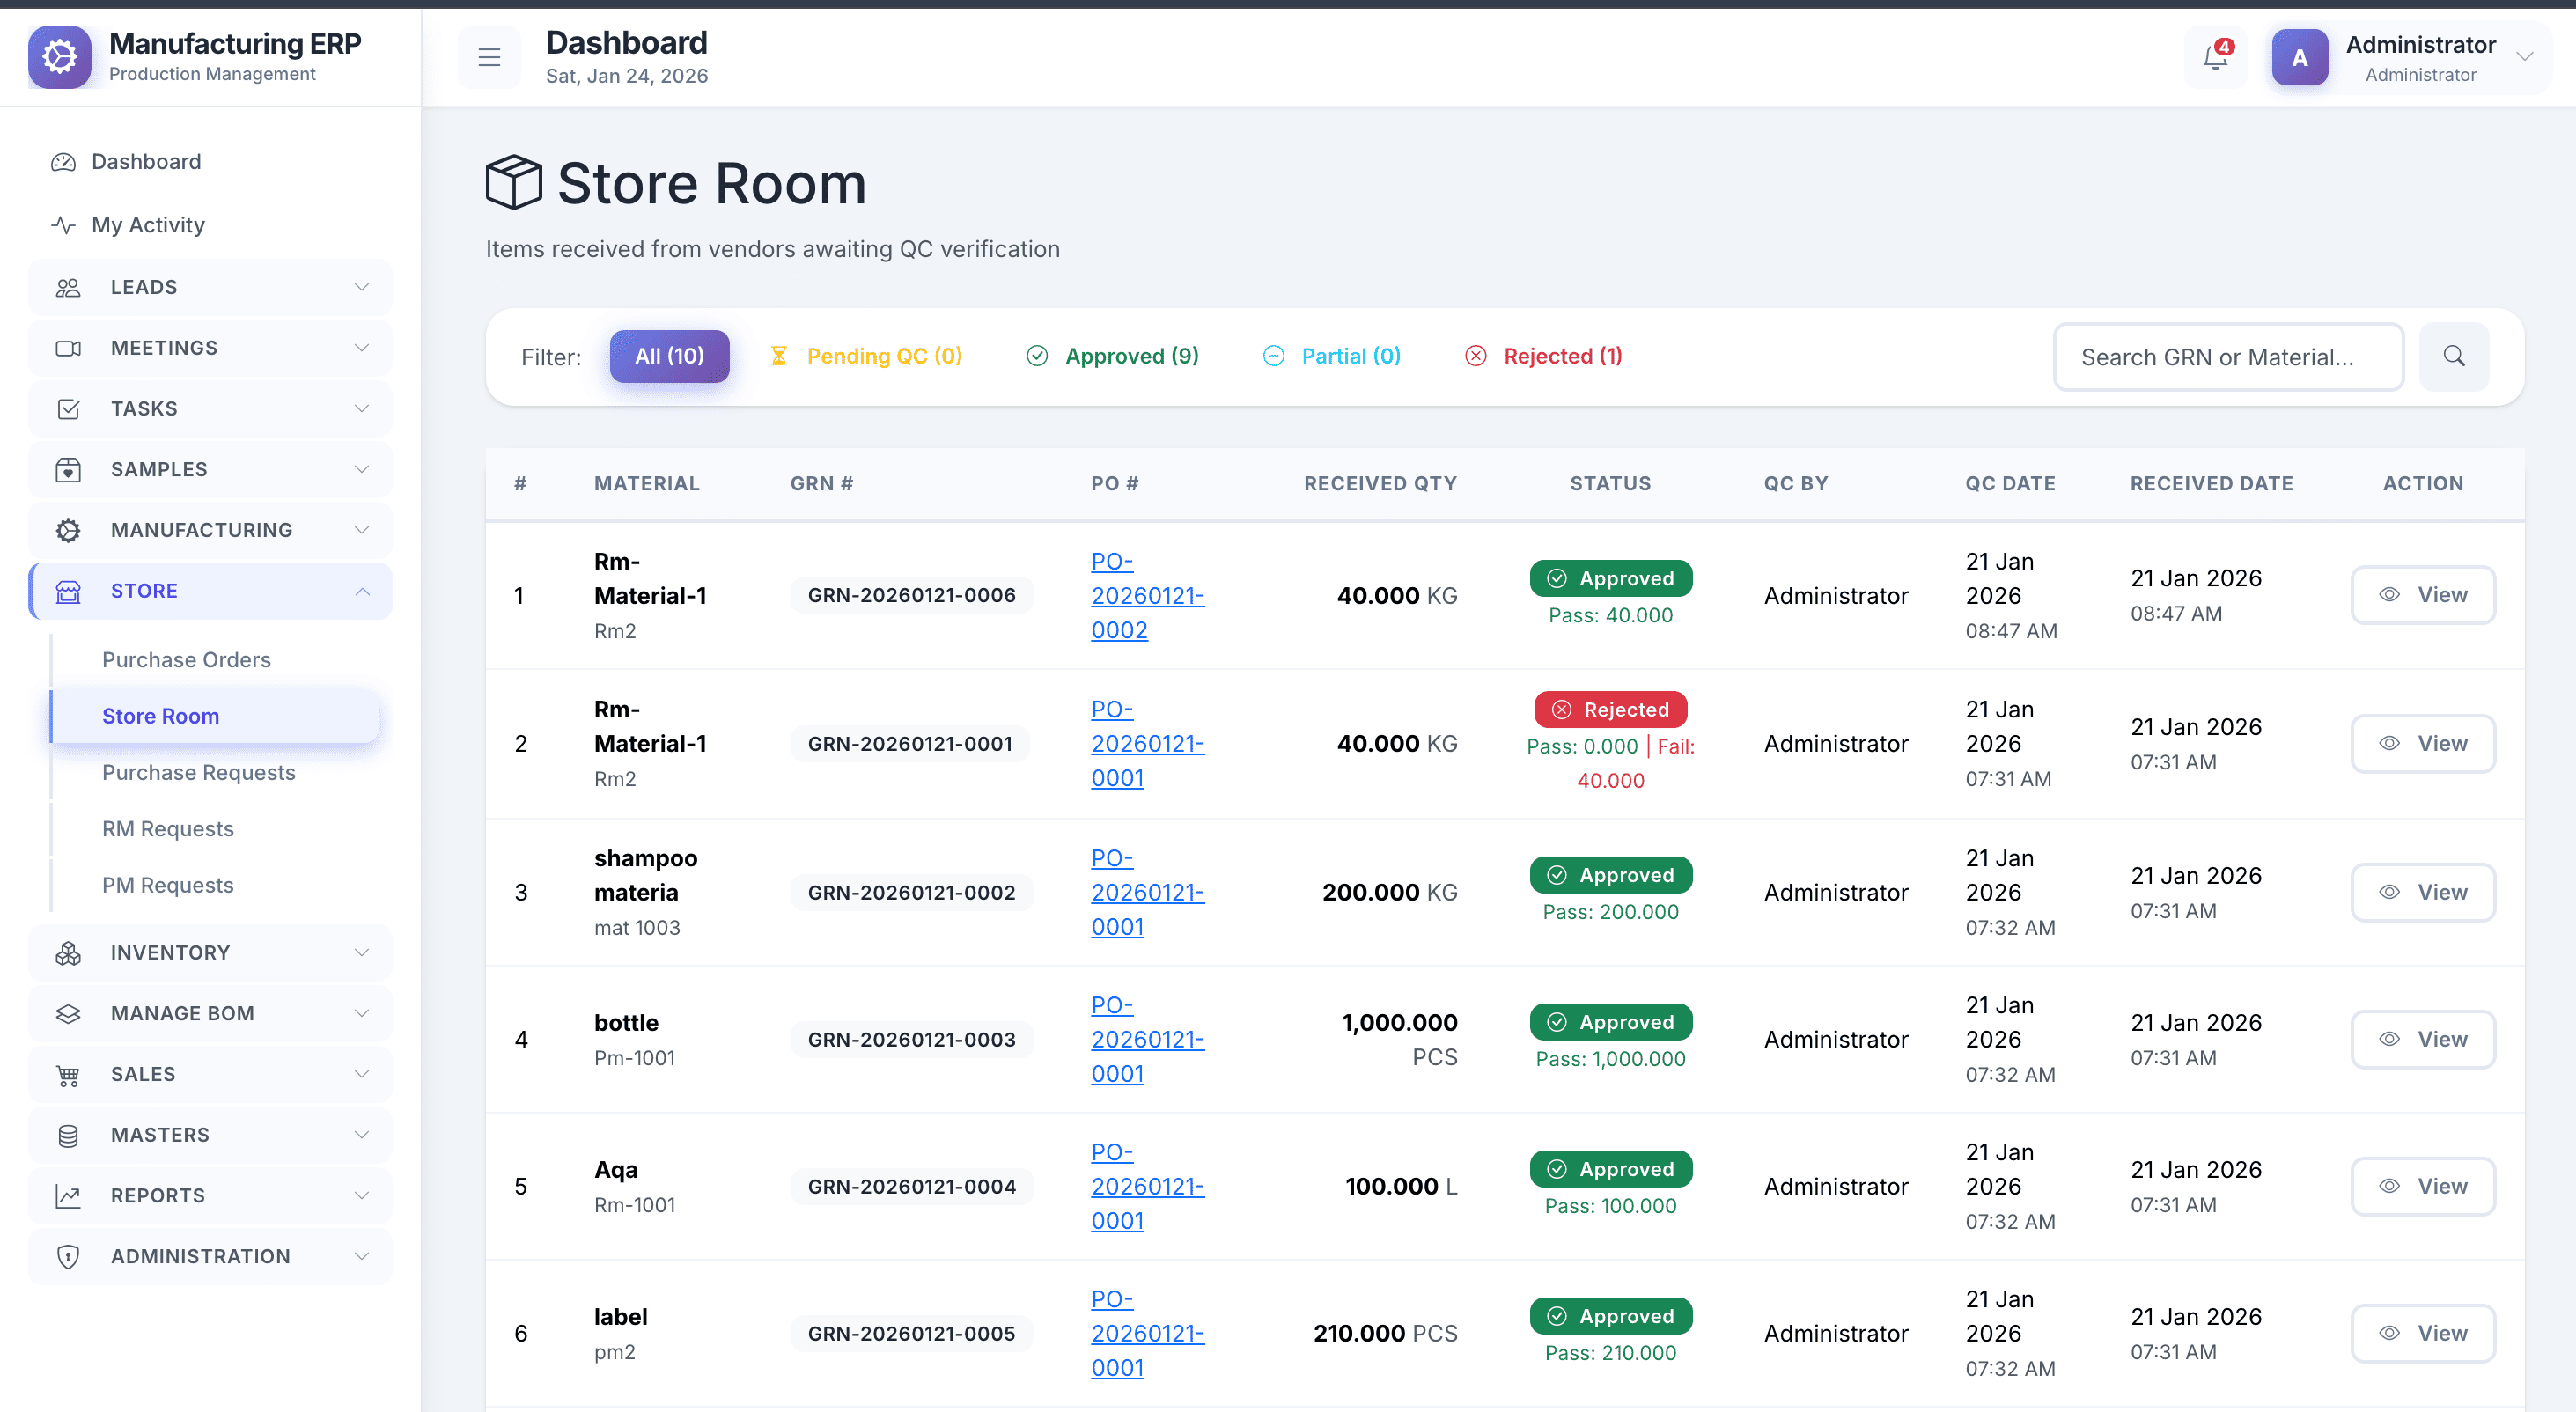Click the My Activity pulse icon
This screenshot has height=1412, width=2576.
tap(64, 225)
